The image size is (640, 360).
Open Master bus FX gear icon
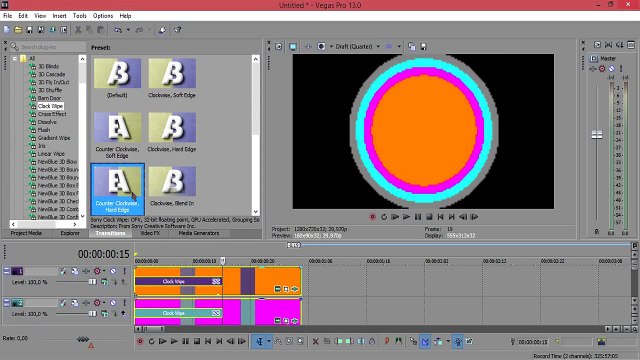pos(602,69)
